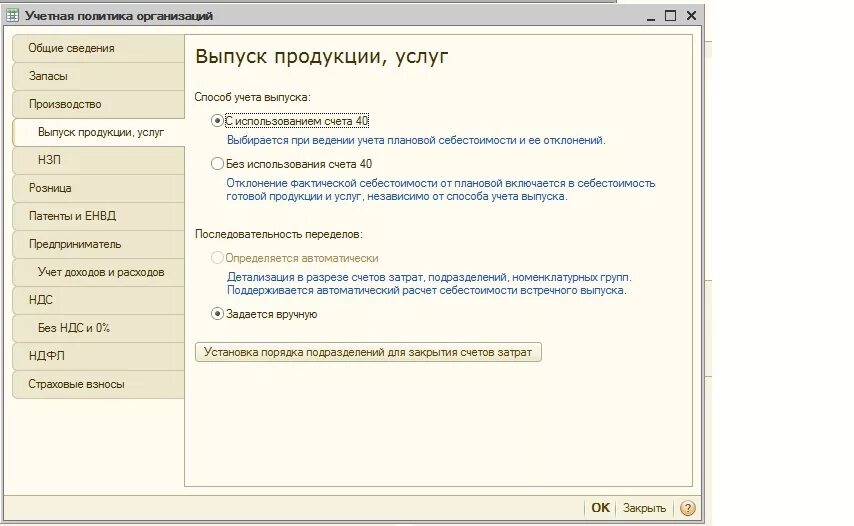Go to the 'НЗП' sub-tab
This screenshot has height=526, width=854.
pyautogui.click(x=99, y=160)
